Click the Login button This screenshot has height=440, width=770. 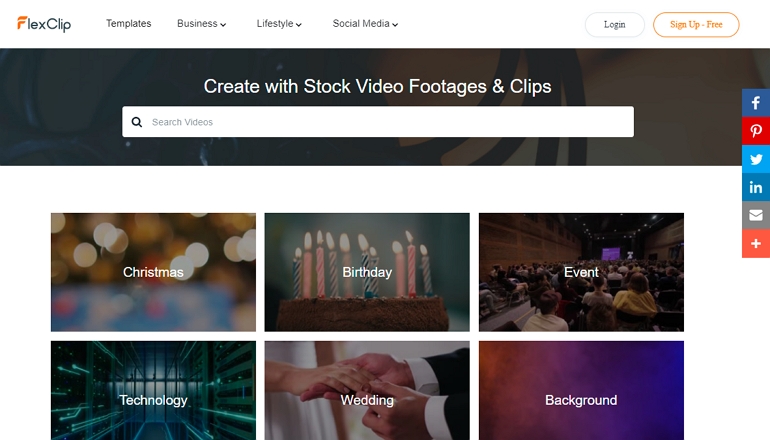pos(614,25)
